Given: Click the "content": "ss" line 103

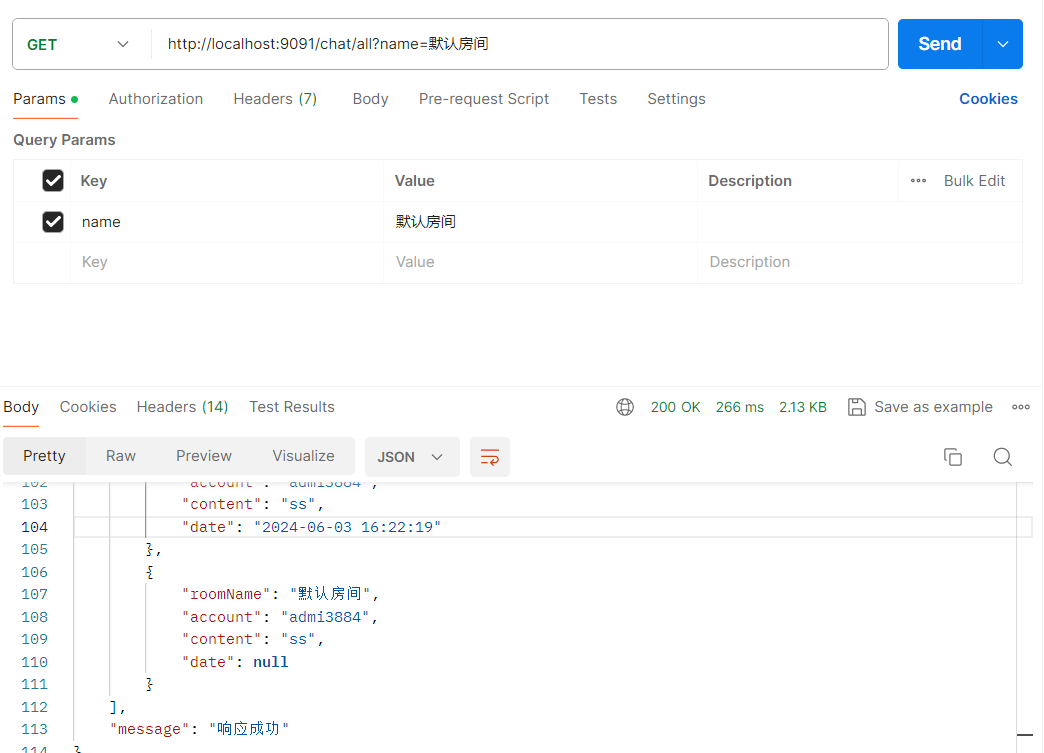Looking at the screenshot, I should [252, 505].
